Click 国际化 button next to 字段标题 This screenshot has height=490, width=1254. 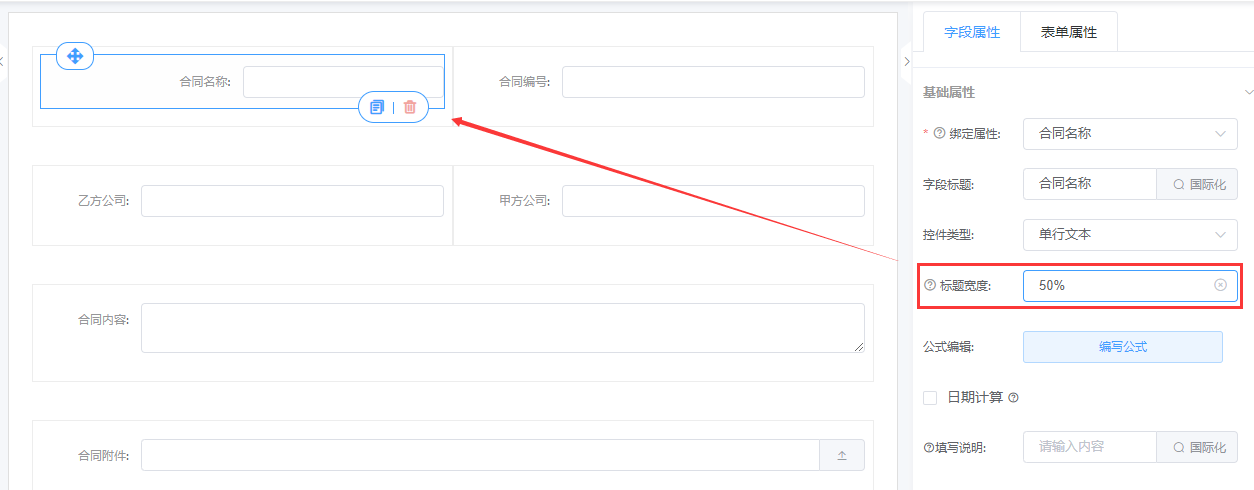coord(1198,184)
